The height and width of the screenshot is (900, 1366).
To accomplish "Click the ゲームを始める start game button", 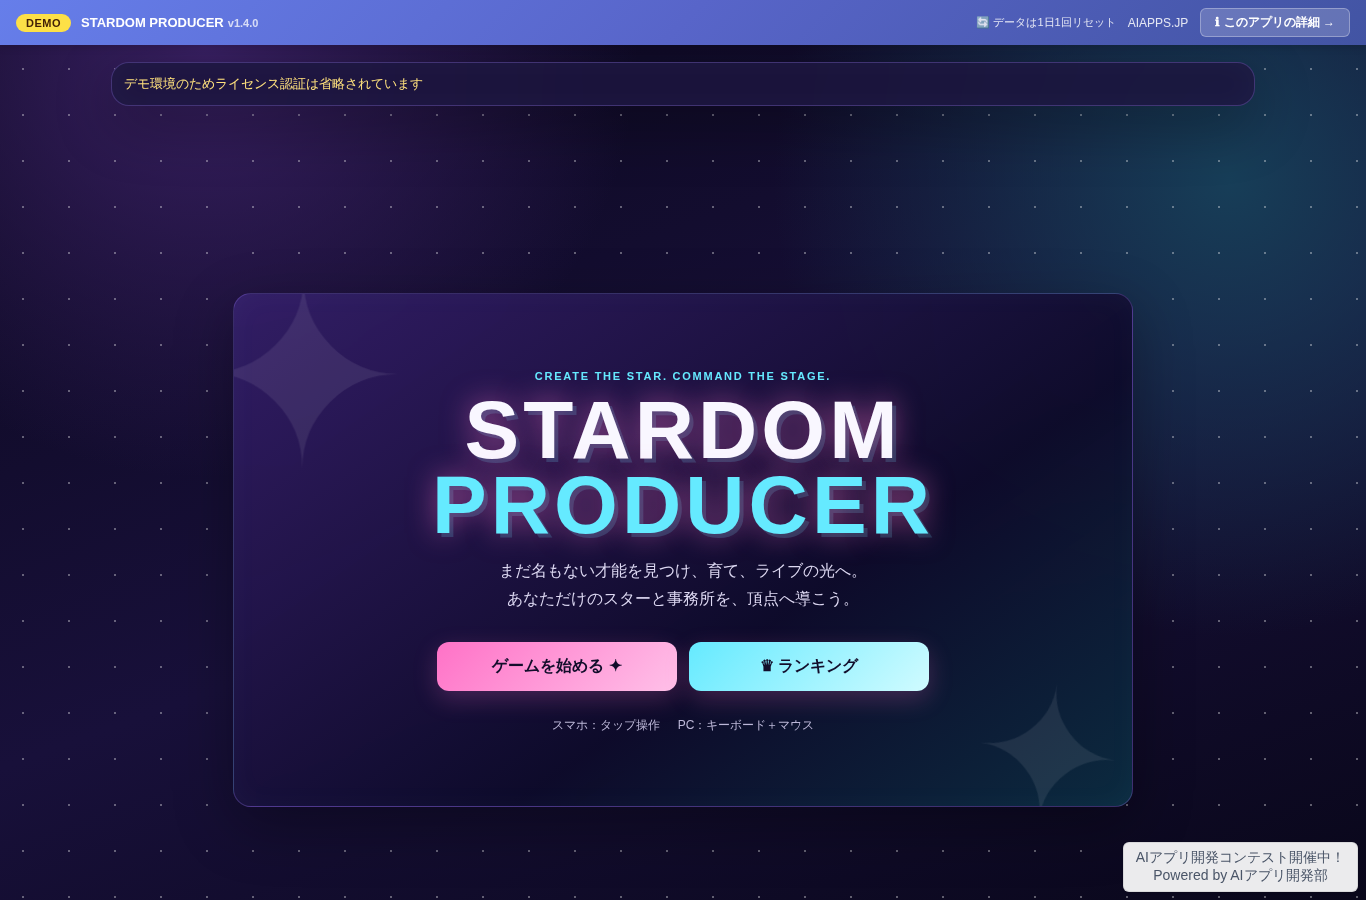I will 557,666.
